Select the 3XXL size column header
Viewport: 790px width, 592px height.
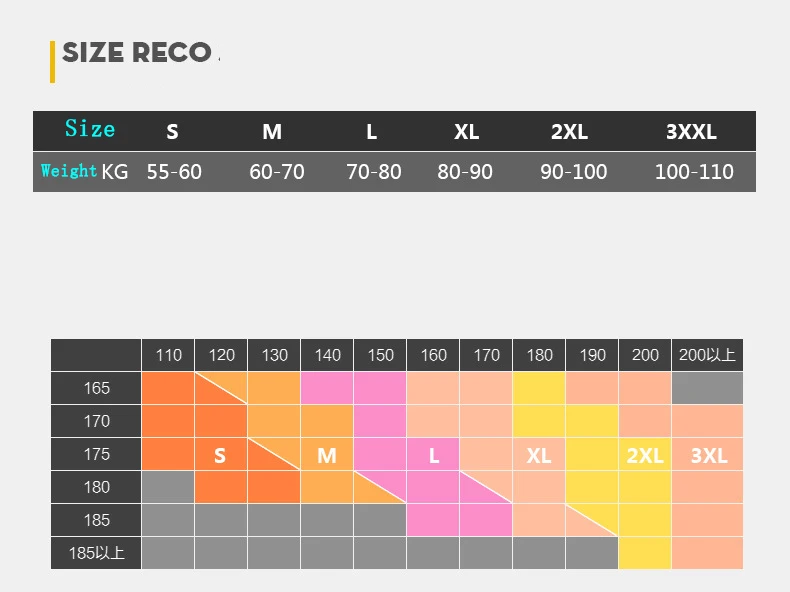coord(691,131)
